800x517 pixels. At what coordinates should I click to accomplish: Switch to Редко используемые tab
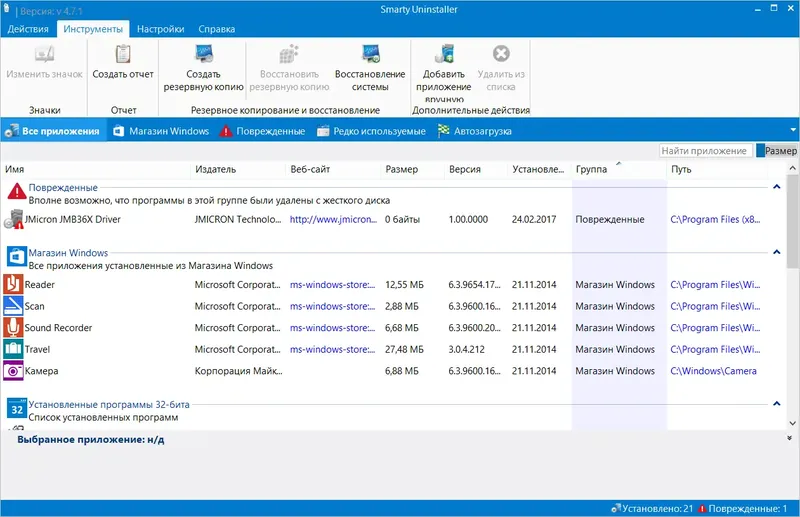pyautogui.click(x=378, y=131)
